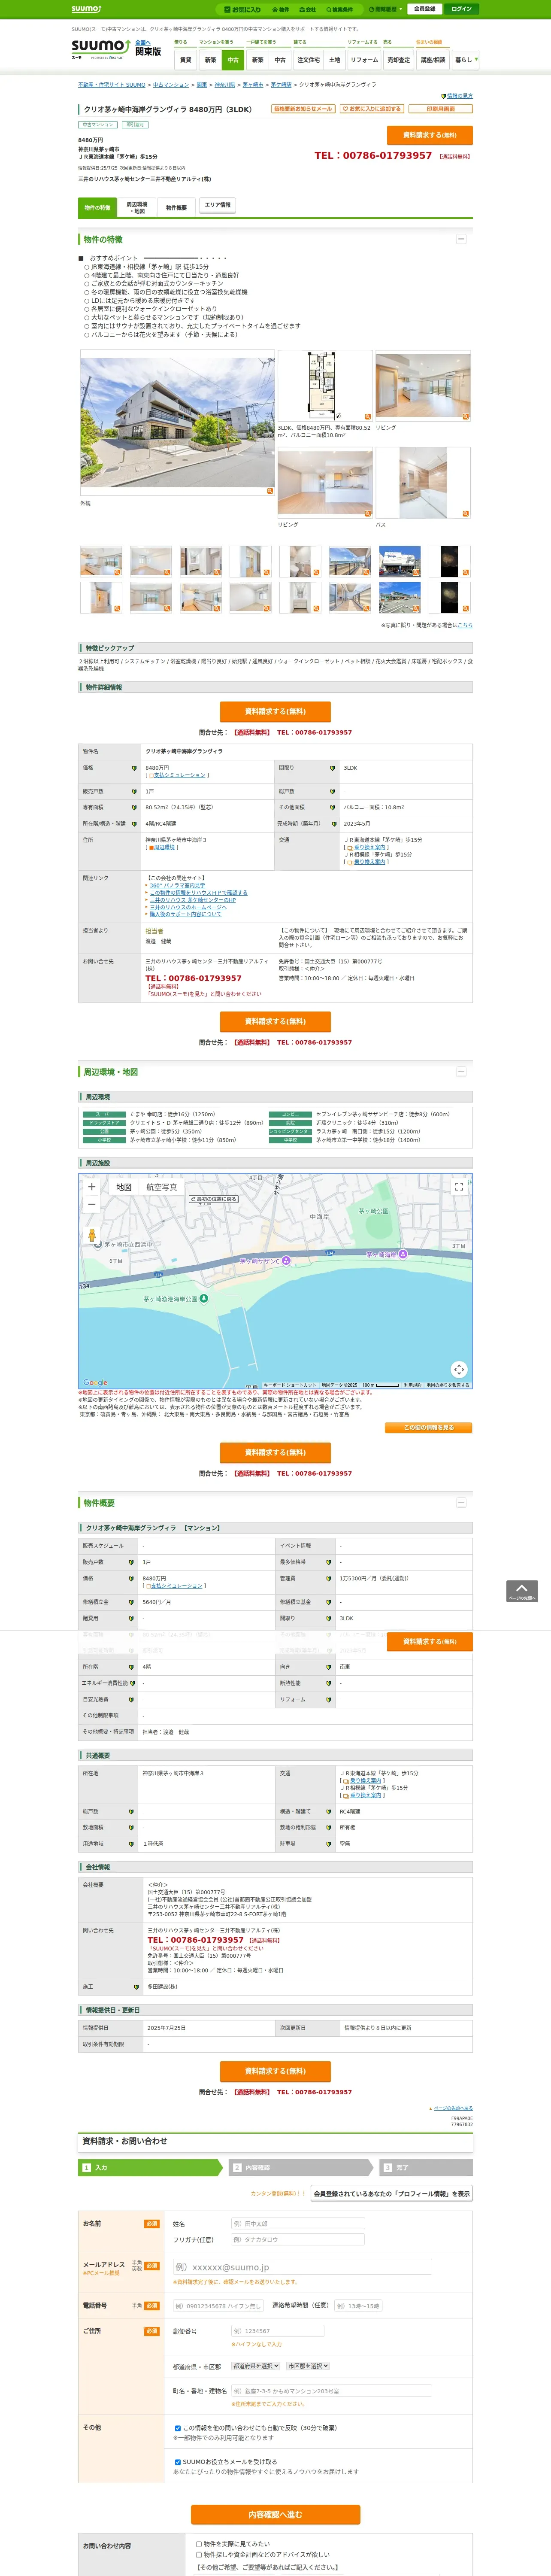Open map camera controls compass button
The width and height of the screenshot is (551, 2576).
459,1369
